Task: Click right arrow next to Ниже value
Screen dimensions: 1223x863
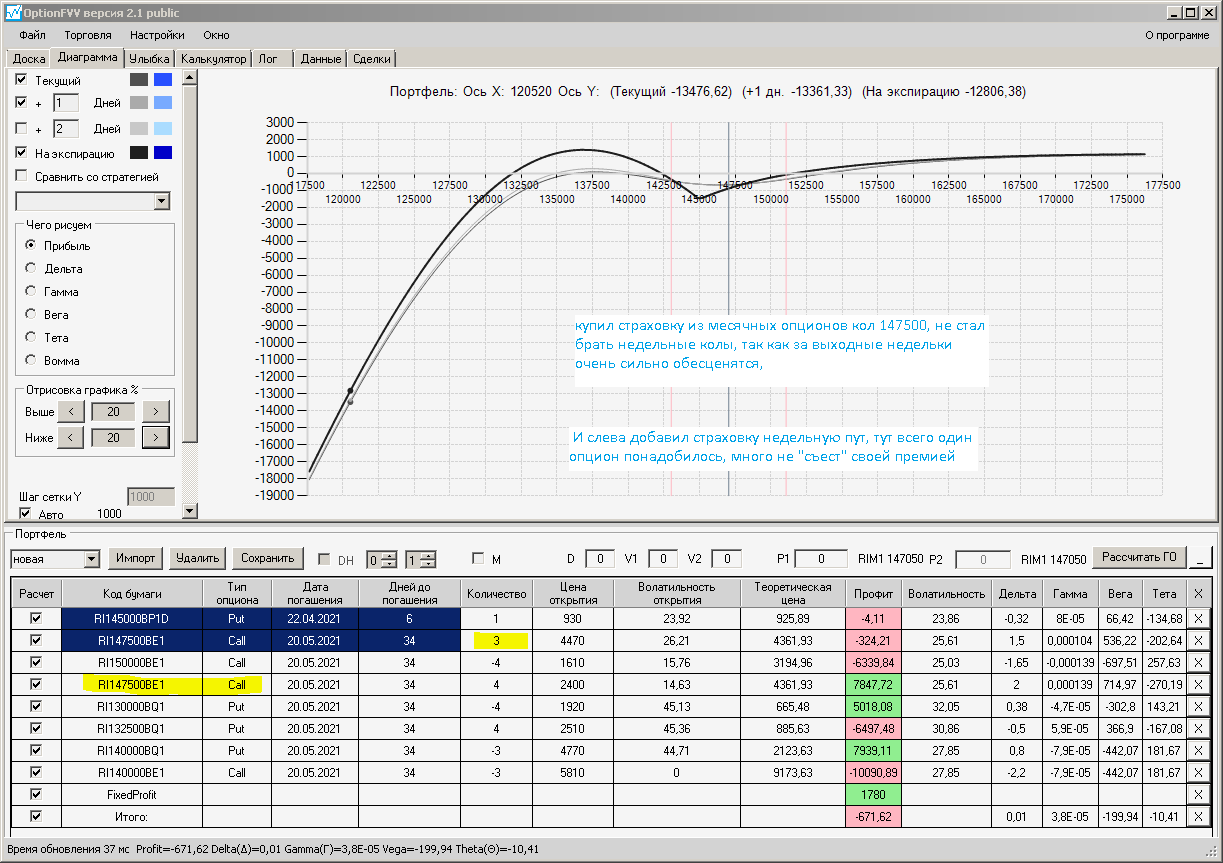Action: coord(155,437)
